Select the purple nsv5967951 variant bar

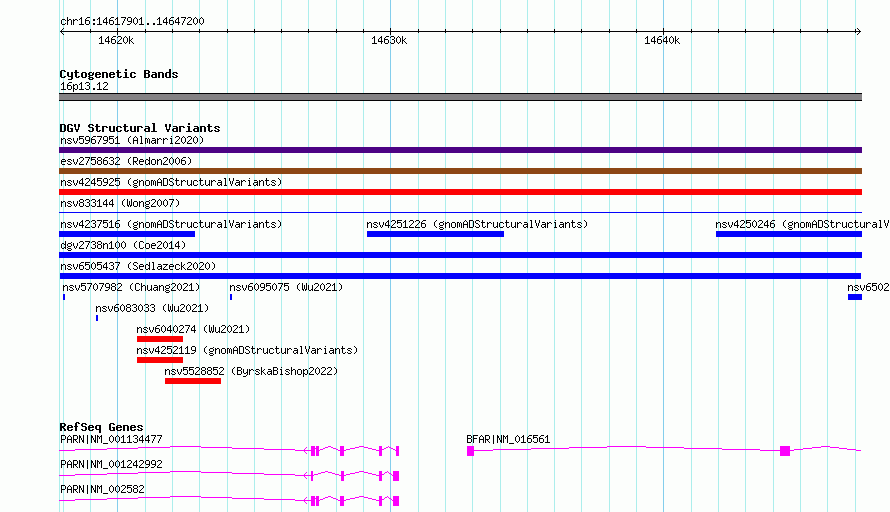[x=460, y=150]
